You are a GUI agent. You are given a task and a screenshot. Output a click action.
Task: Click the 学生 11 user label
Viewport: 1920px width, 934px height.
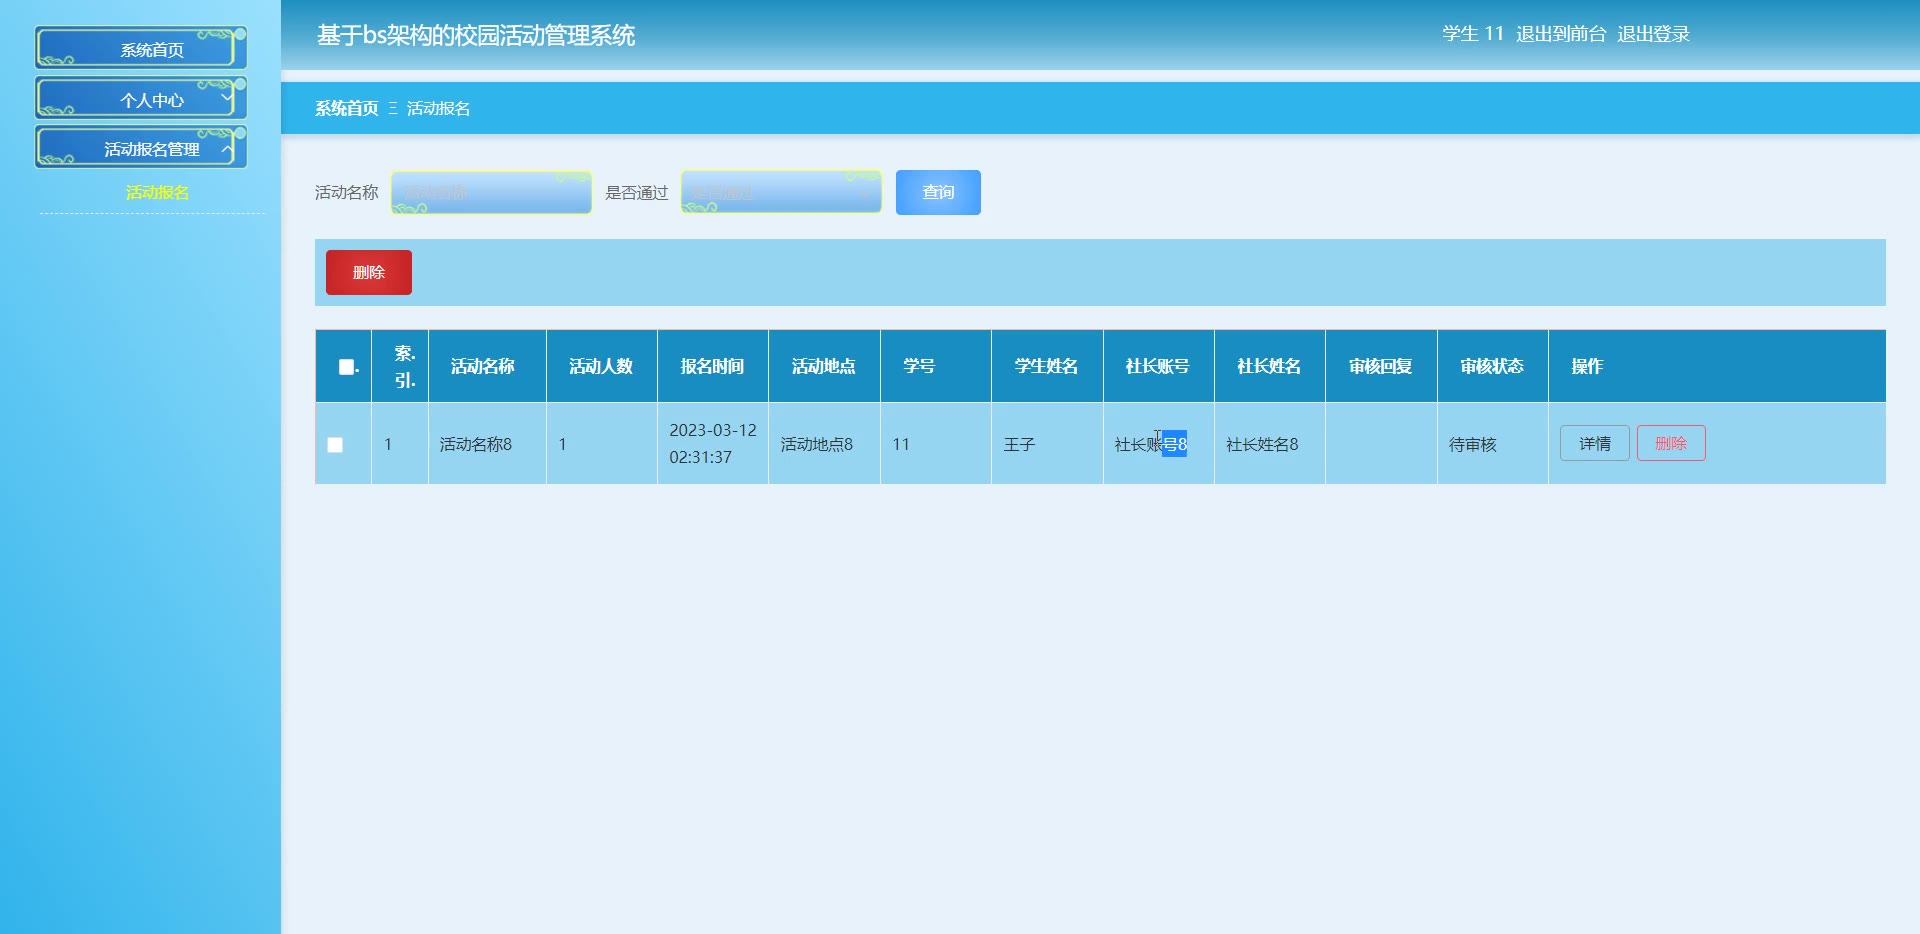click(x=1472, y=34)
